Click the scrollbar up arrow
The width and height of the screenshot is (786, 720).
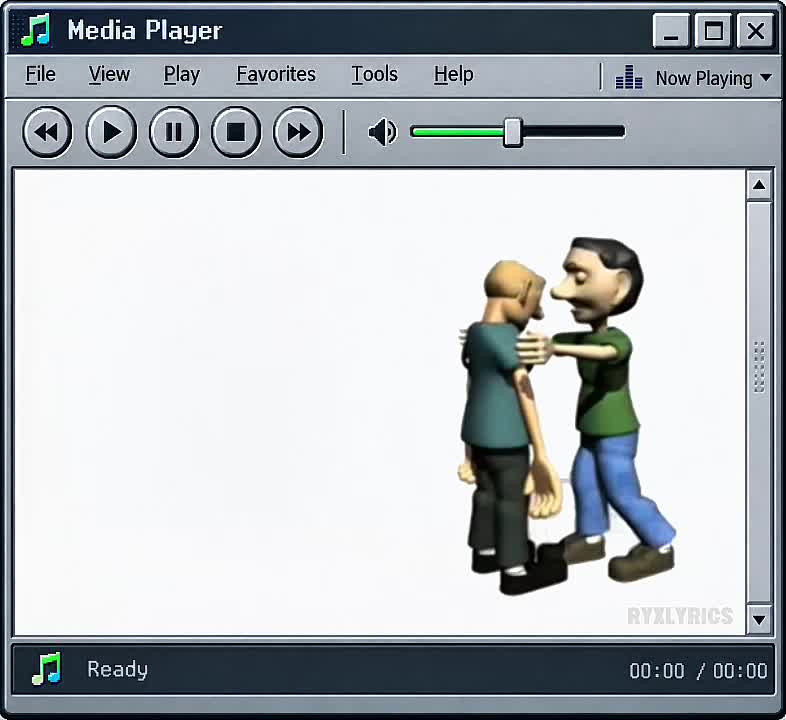[759, 185]
